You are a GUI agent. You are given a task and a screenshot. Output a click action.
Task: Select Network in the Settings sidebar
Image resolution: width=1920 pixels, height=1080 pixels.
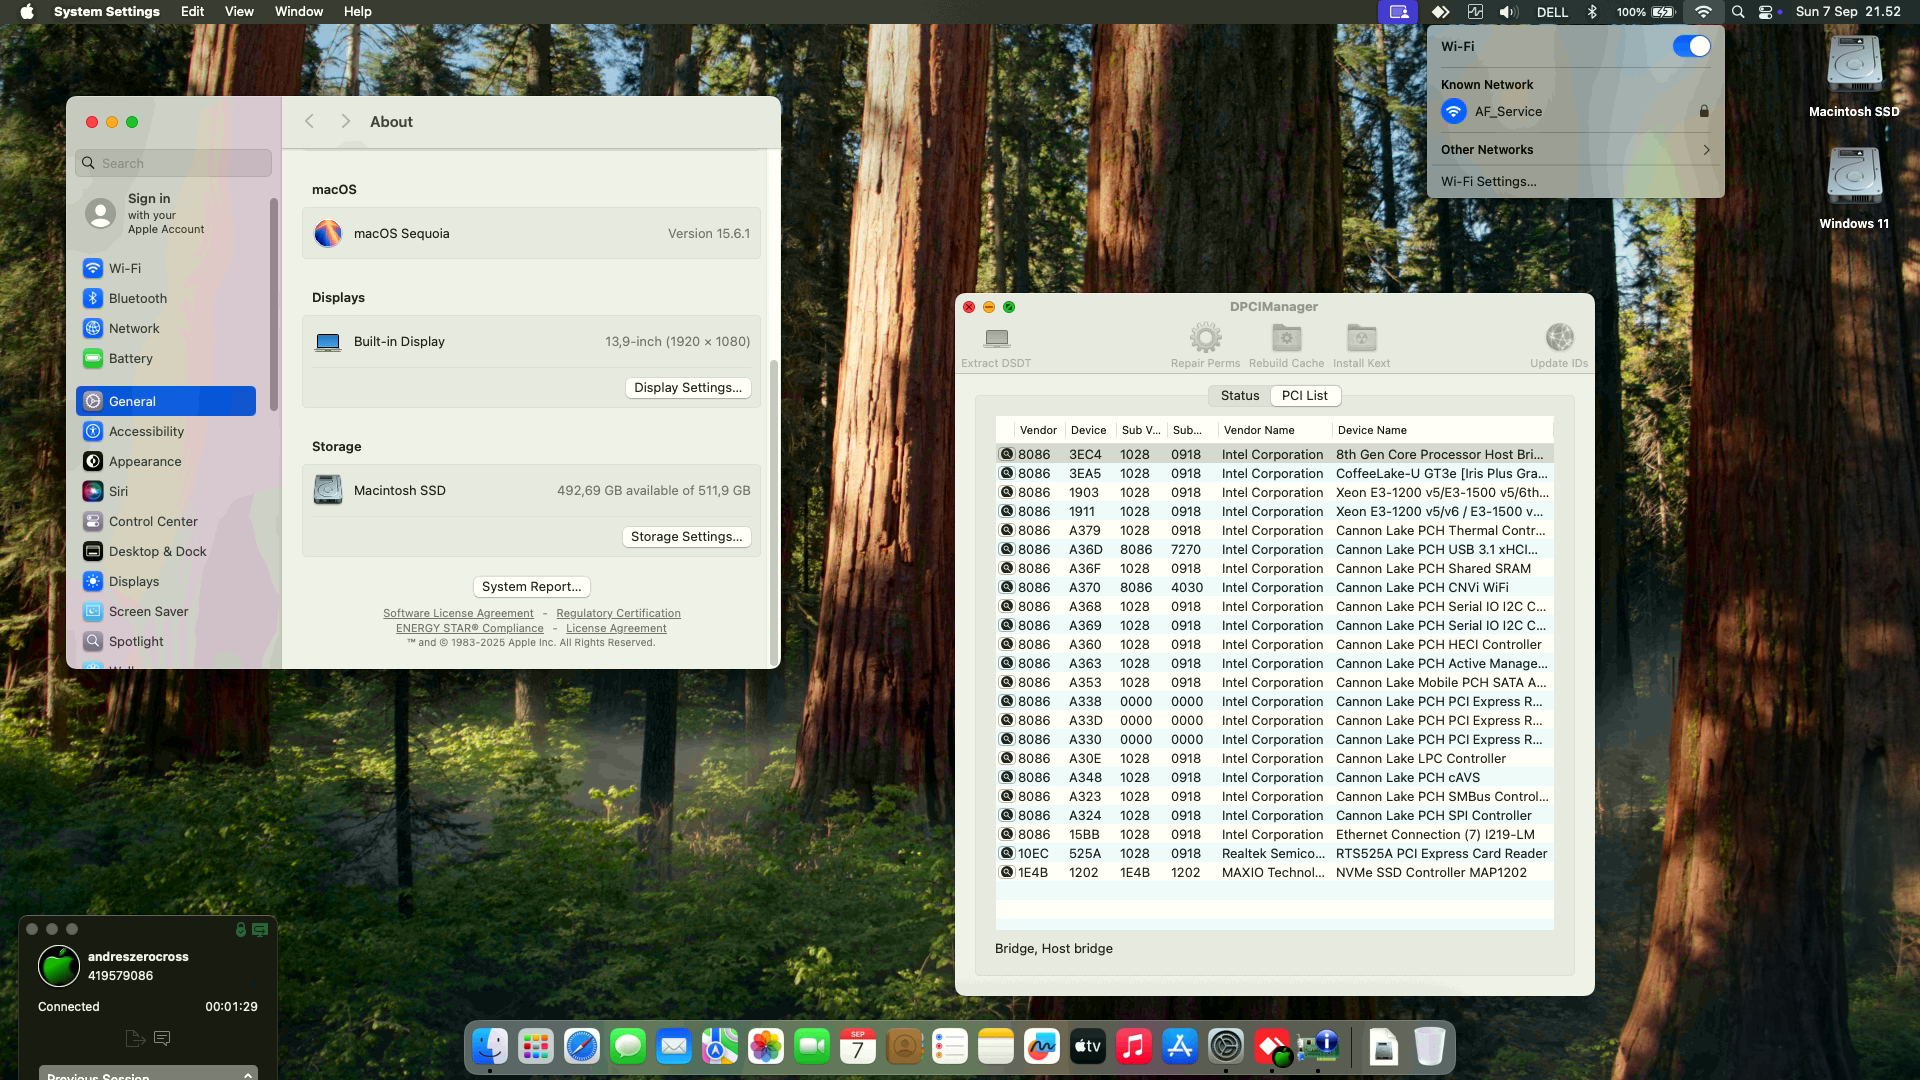point(166,329)
